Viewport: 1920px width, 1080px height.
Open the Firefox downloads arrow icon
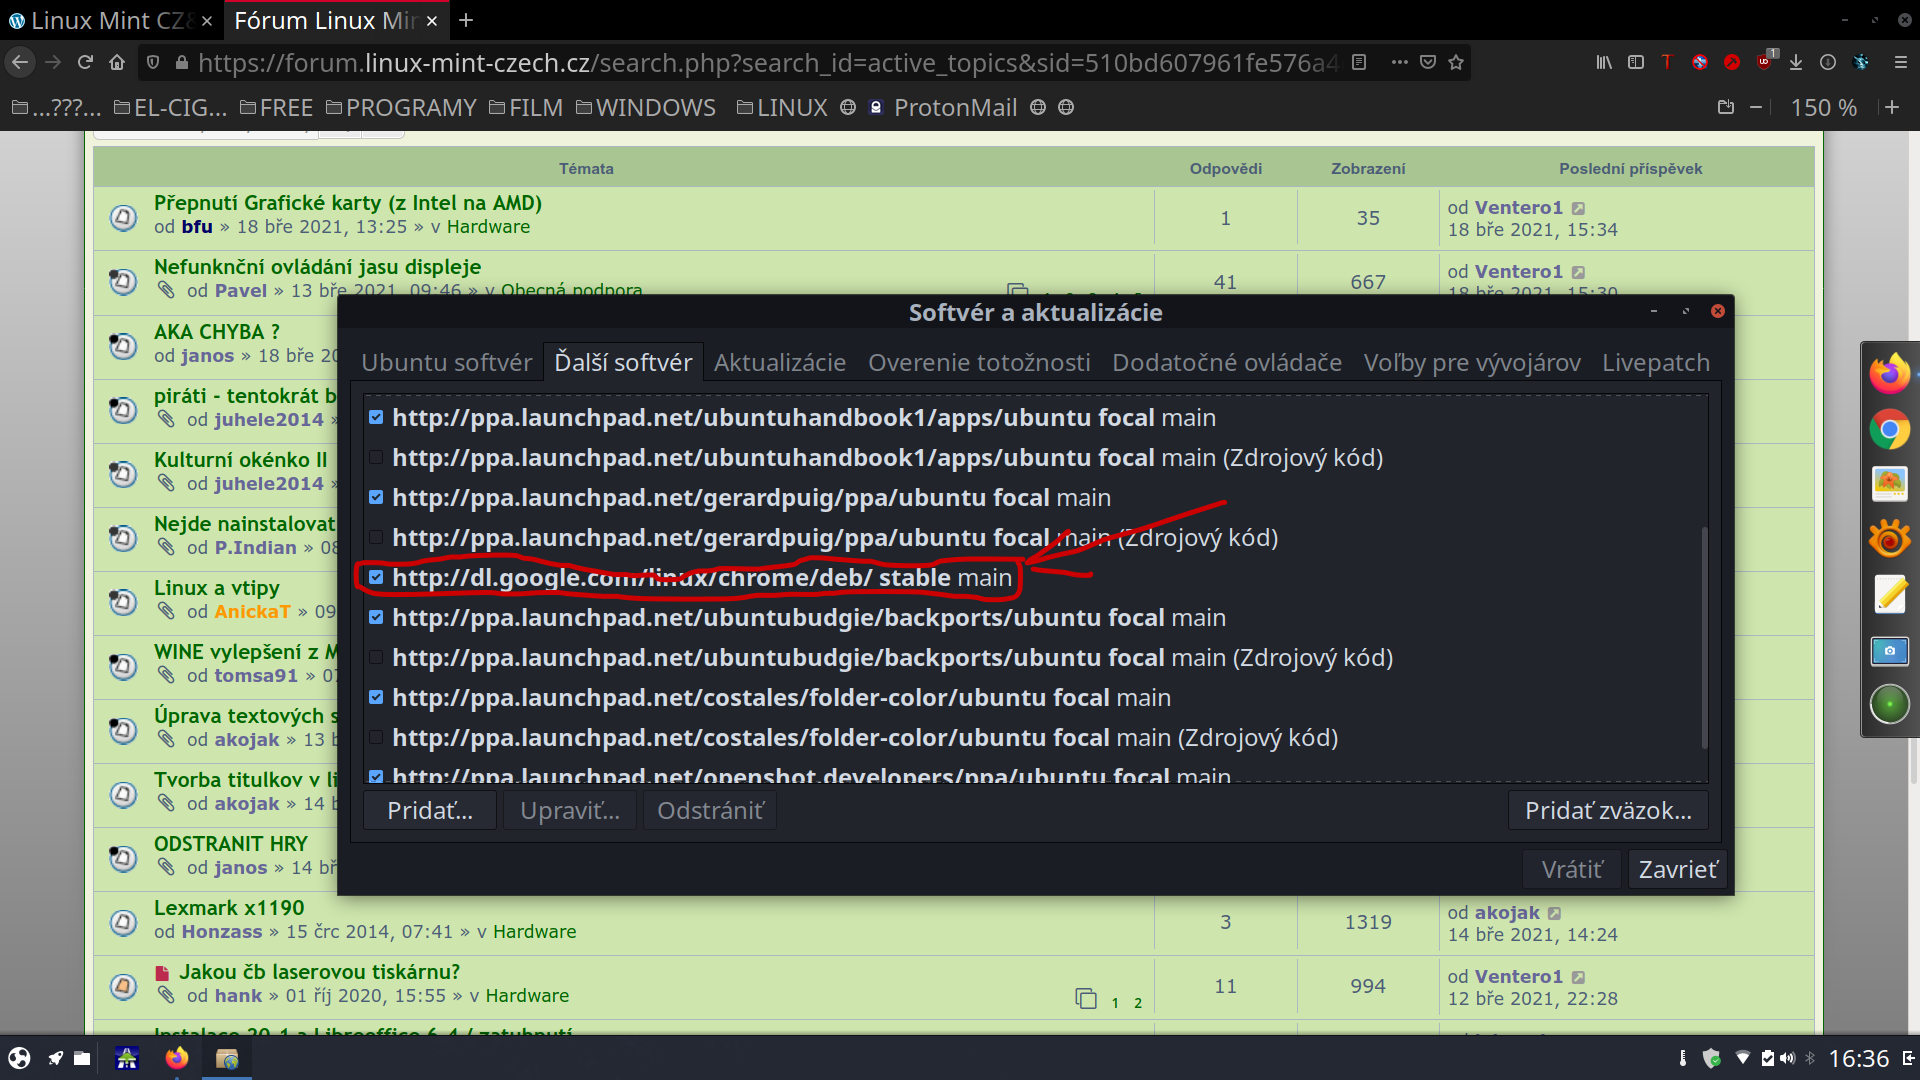1796,63
